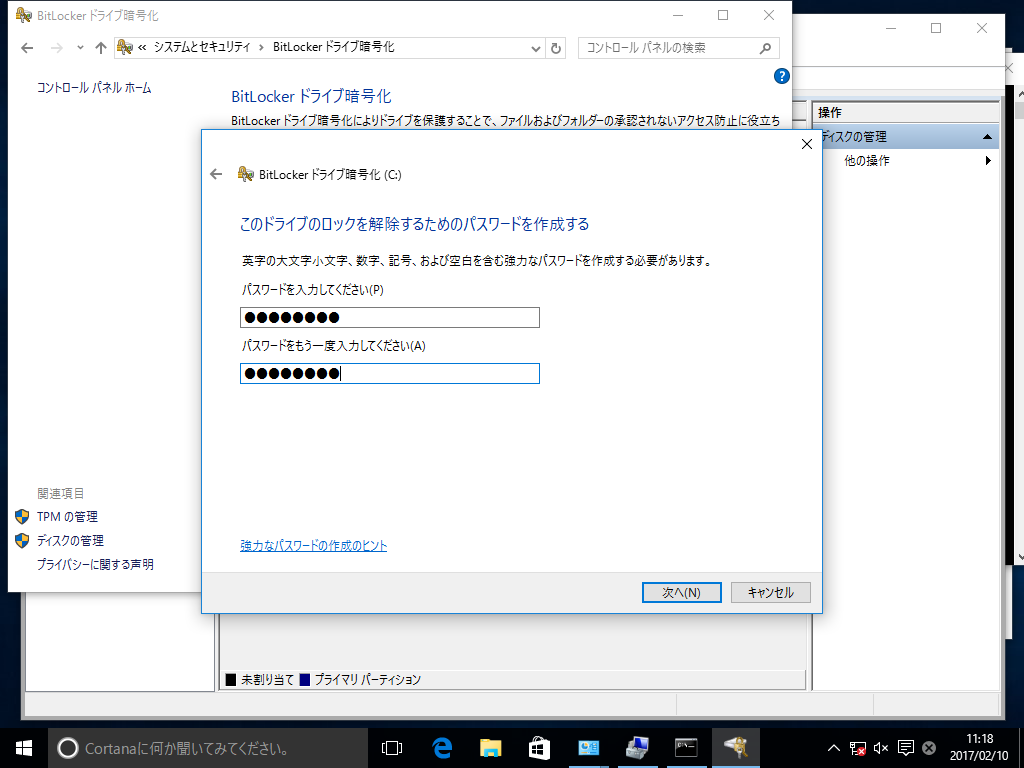Image resolution: width=1024 pixels, height=768 pixels.
Task: Click the 次へ(N) button
Action: pyautogui.click(x=681, y=592)
